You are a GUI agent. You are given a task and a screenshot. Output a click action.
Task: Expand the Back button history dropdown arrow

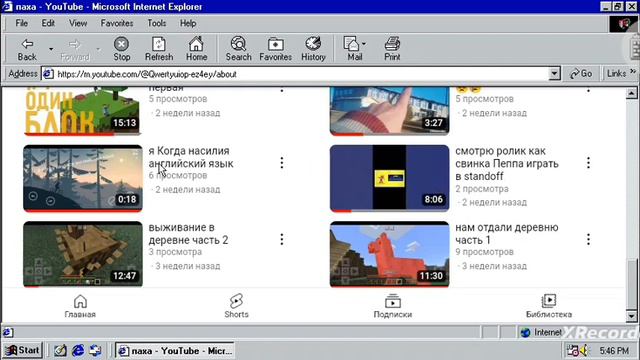51,49
